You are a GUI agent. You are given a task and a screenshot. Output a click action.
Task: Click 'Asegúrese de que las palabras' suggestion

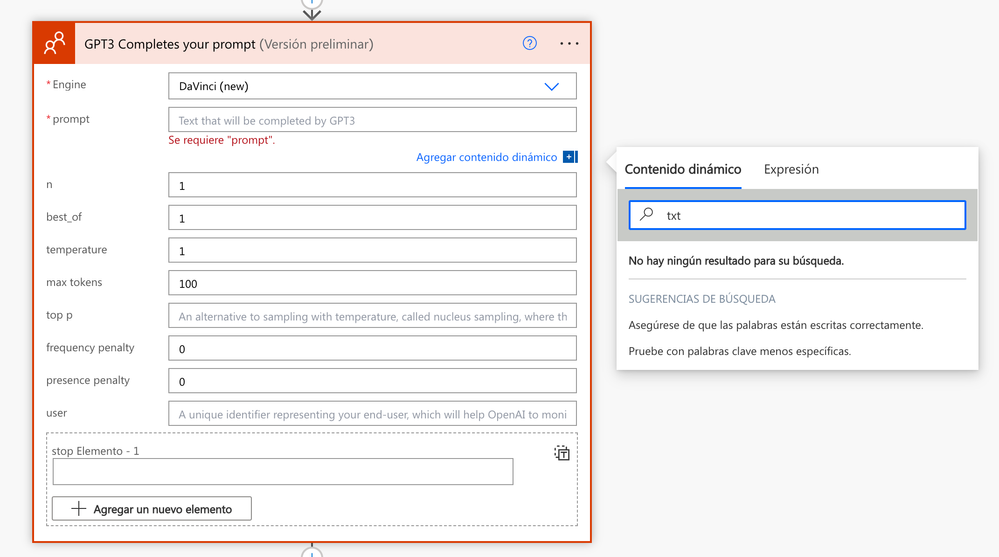[x=775, y=325]
